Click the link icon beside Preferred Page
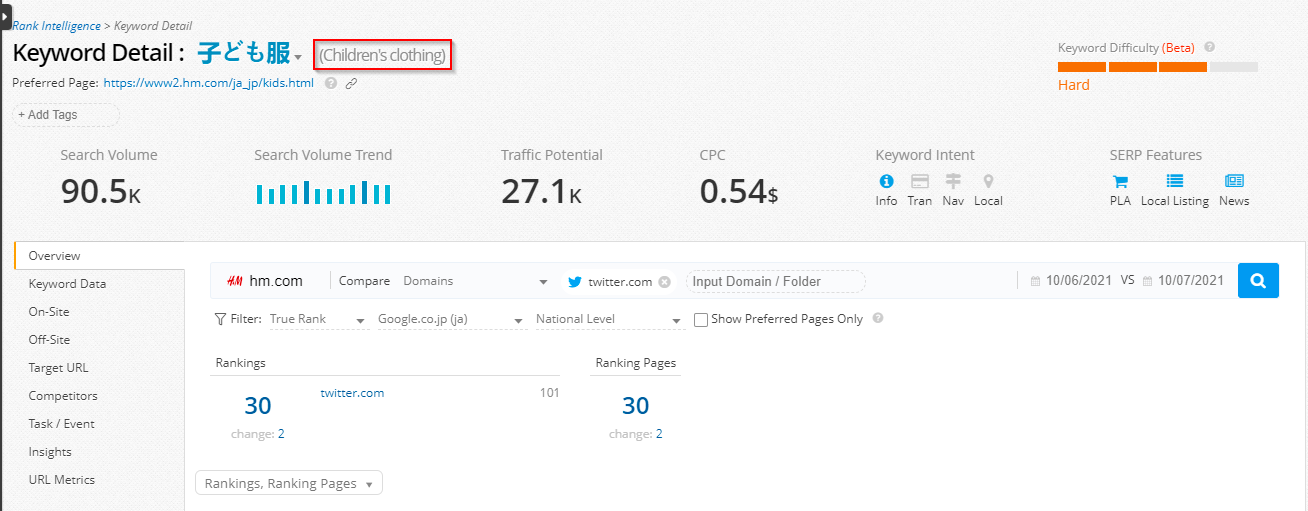This screenshot has width=1308, height=511. [351, 84]
